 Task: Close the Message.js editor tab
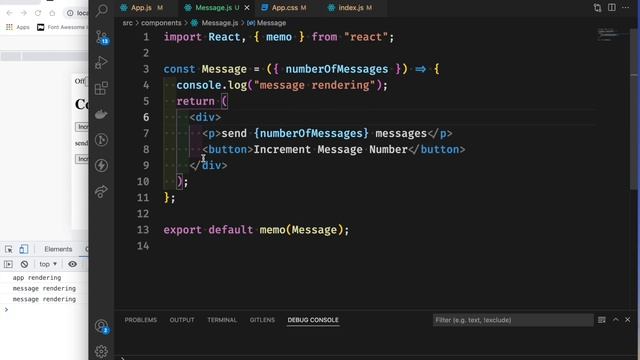(x=247, y=7)
